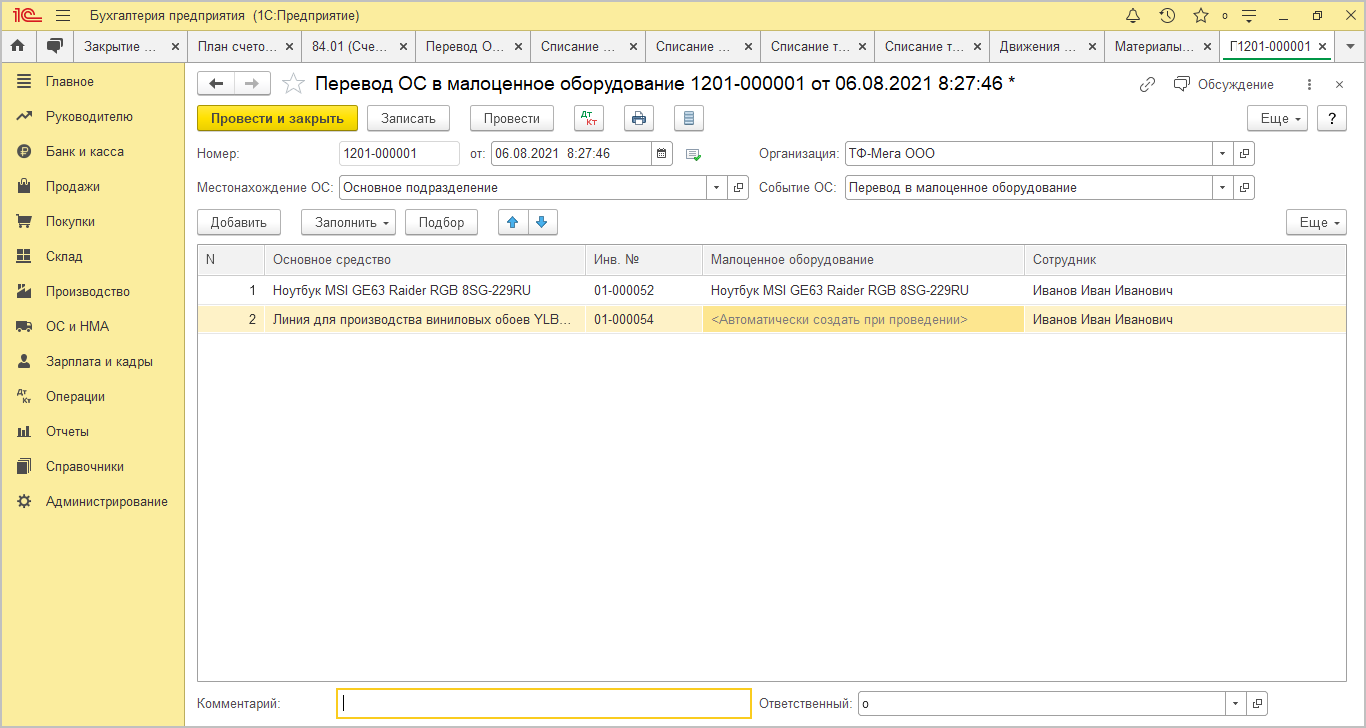
Task: Click the Провести button
Action: (x=512, y=118)
